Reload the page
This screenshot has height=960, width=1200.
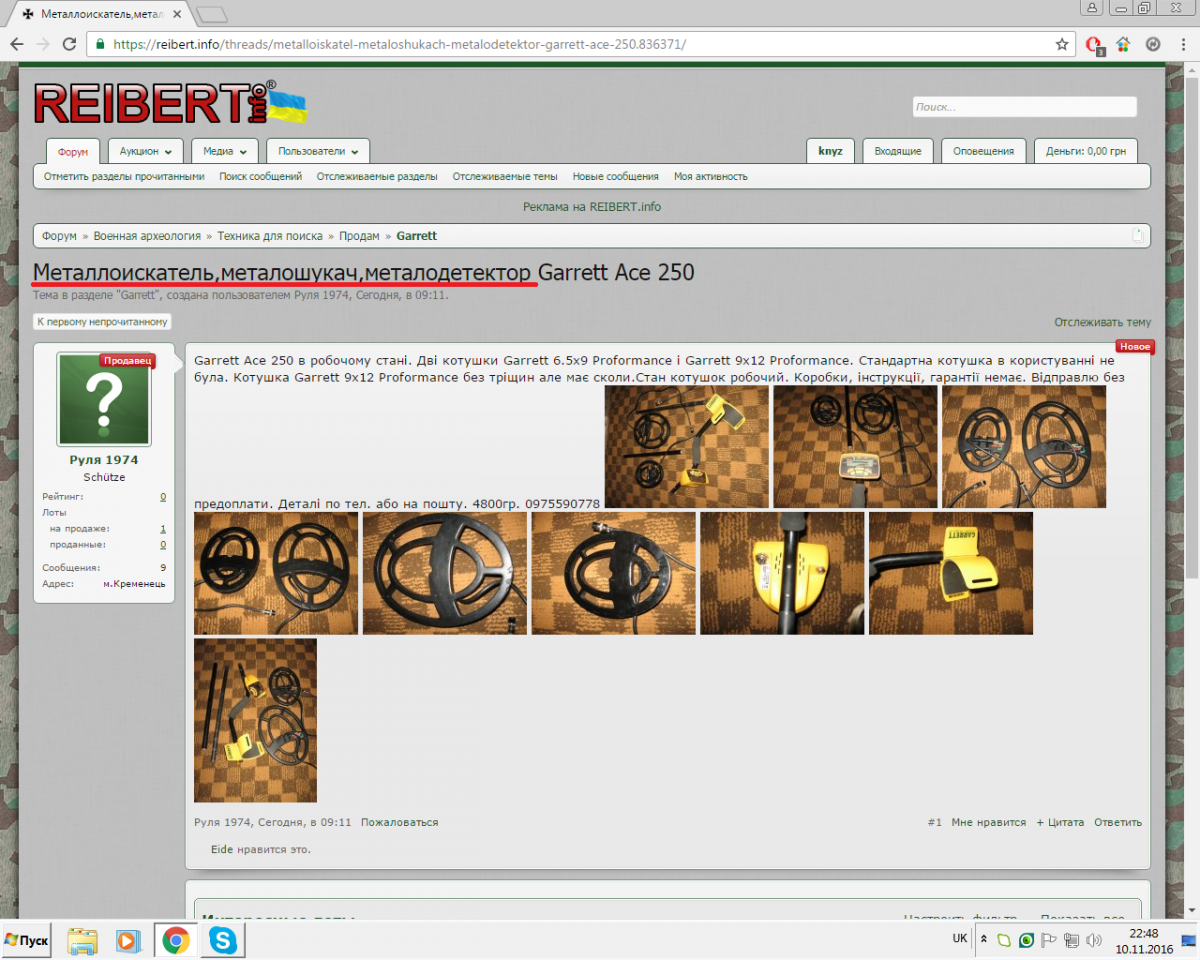coord(69,44)
